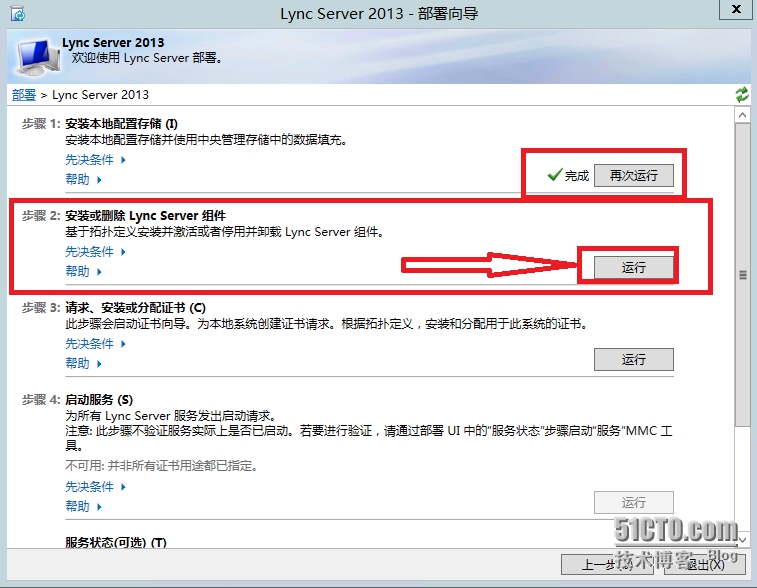Expand 先决条件 under step 2
The height and width of the screenshot is (588, 757).
tap(95, 252)
